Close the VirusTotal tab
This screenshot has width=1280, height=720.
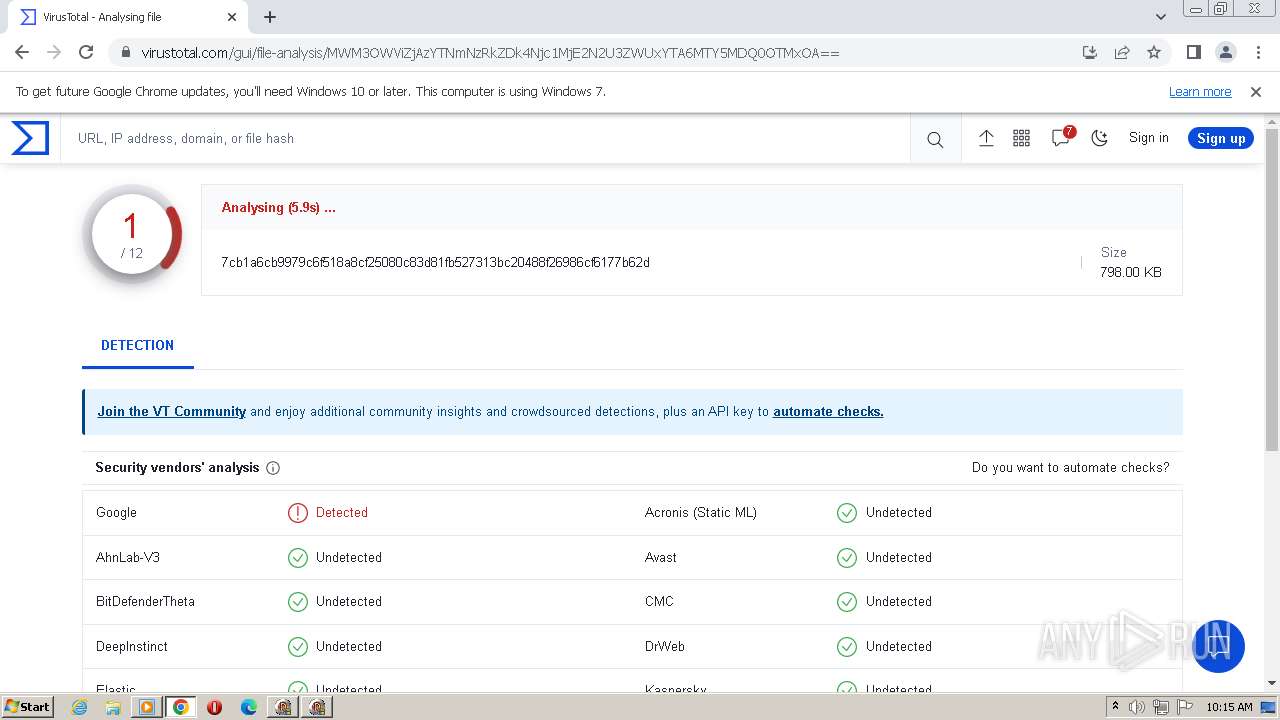point(232,17)
